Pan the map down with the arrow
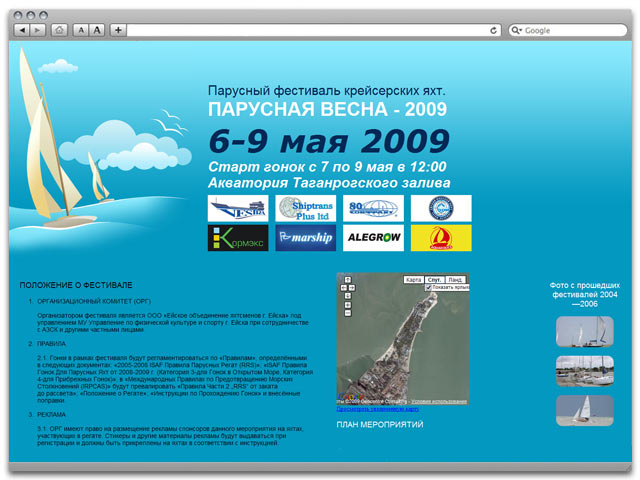 coord(348,296)
